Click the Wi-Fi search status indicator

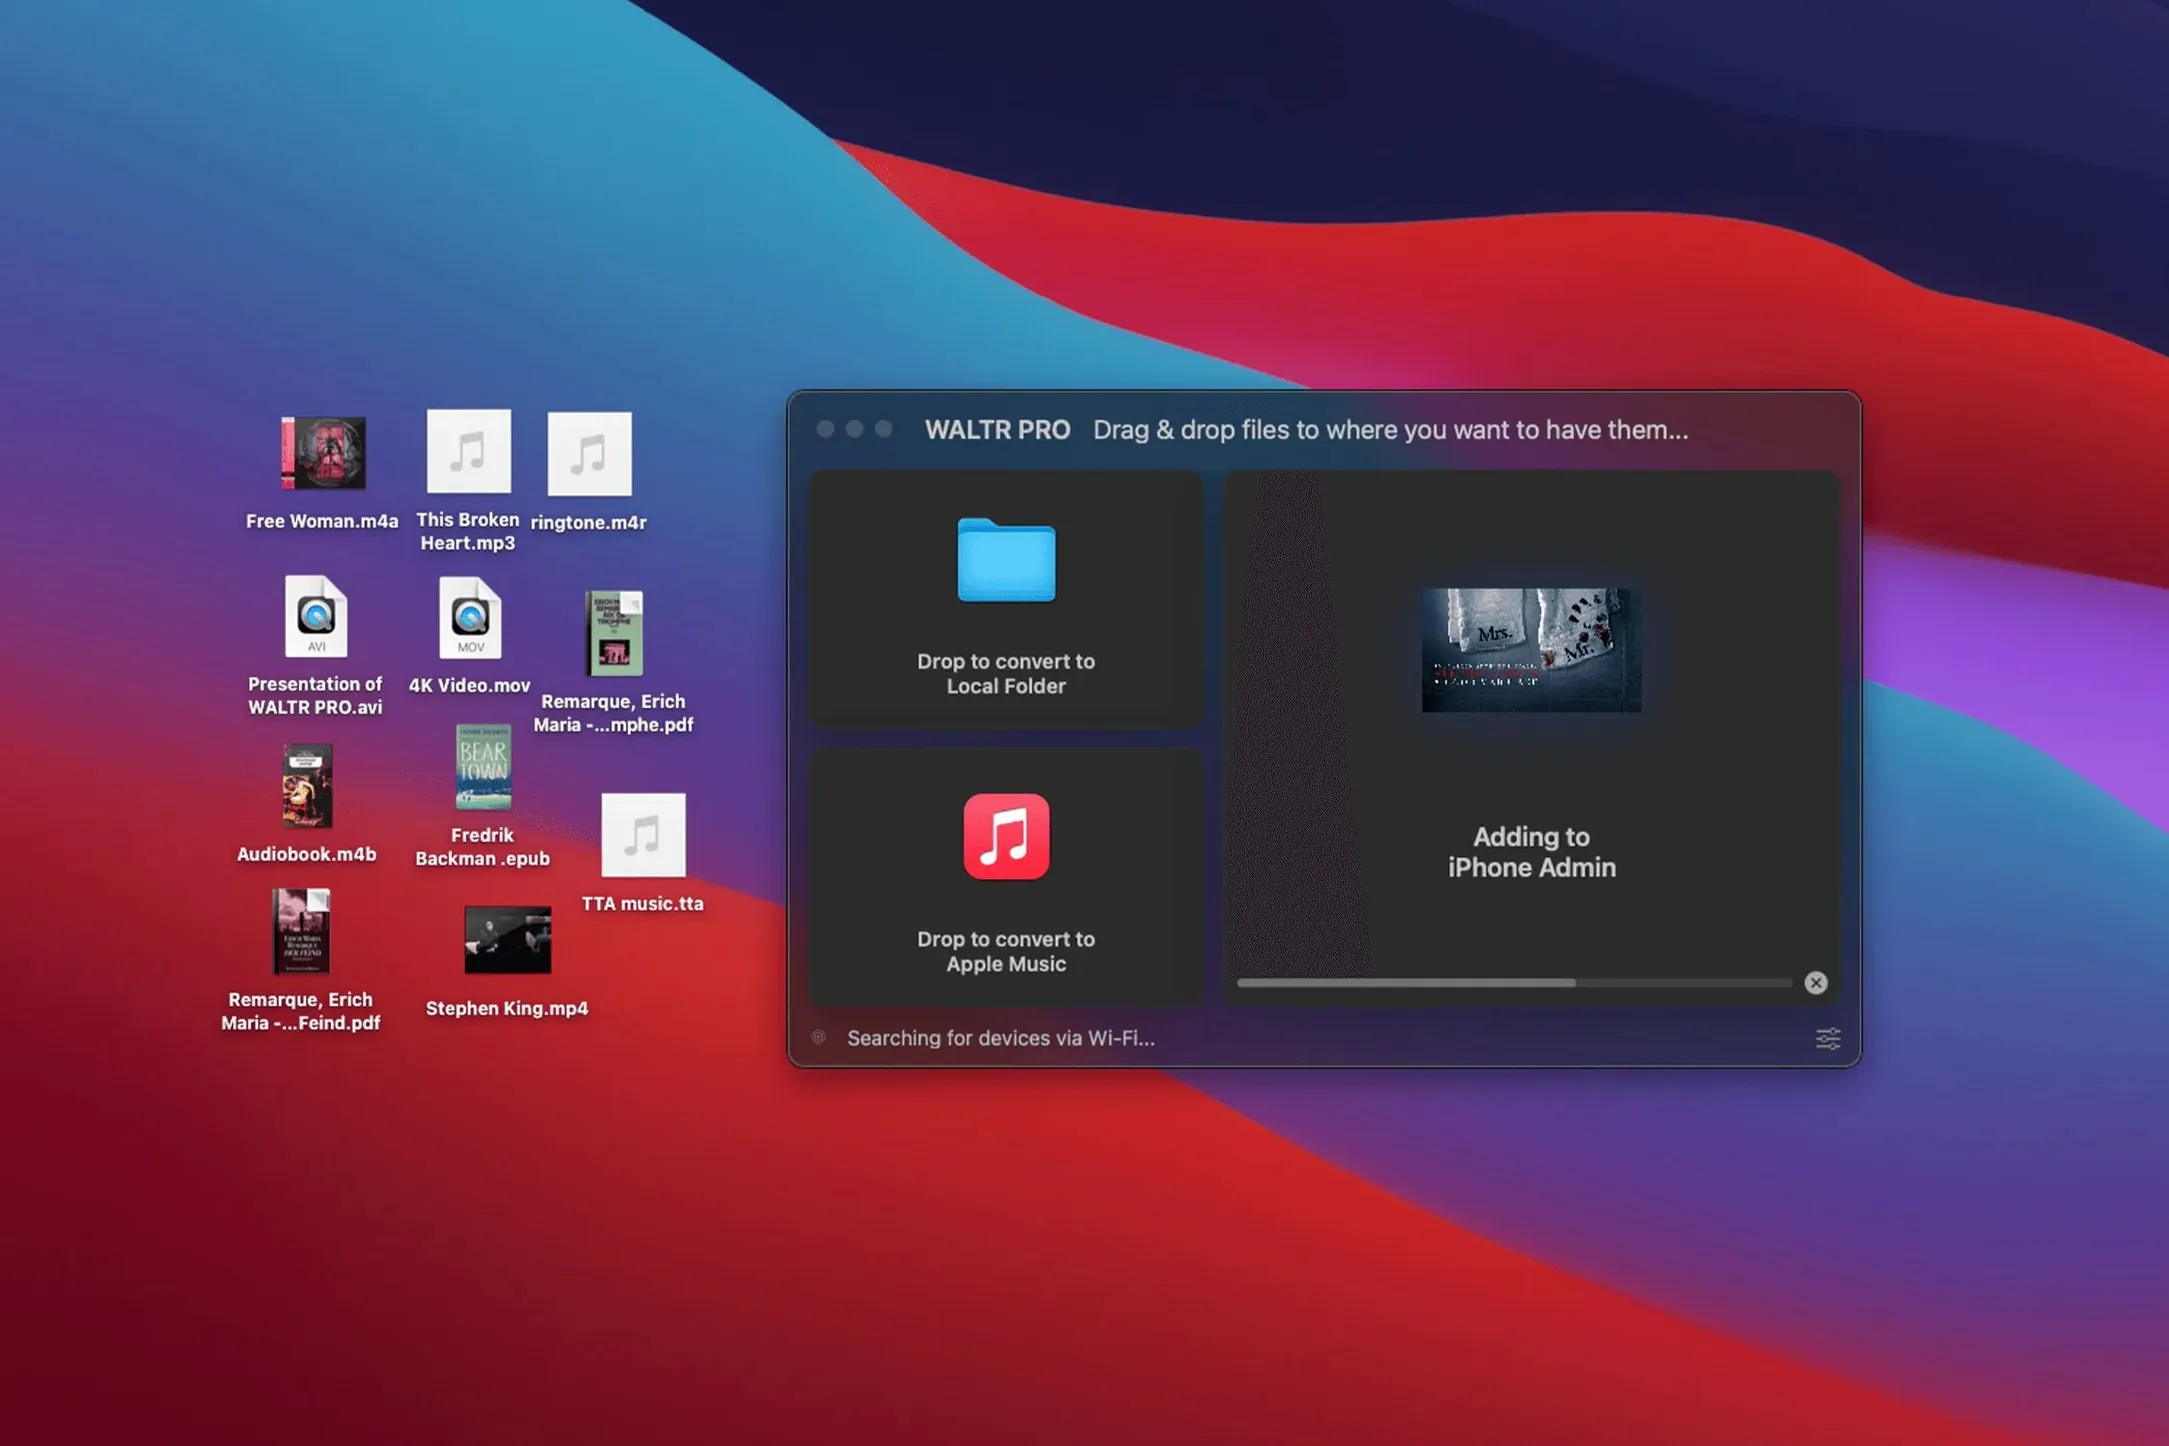[819, 1037]
